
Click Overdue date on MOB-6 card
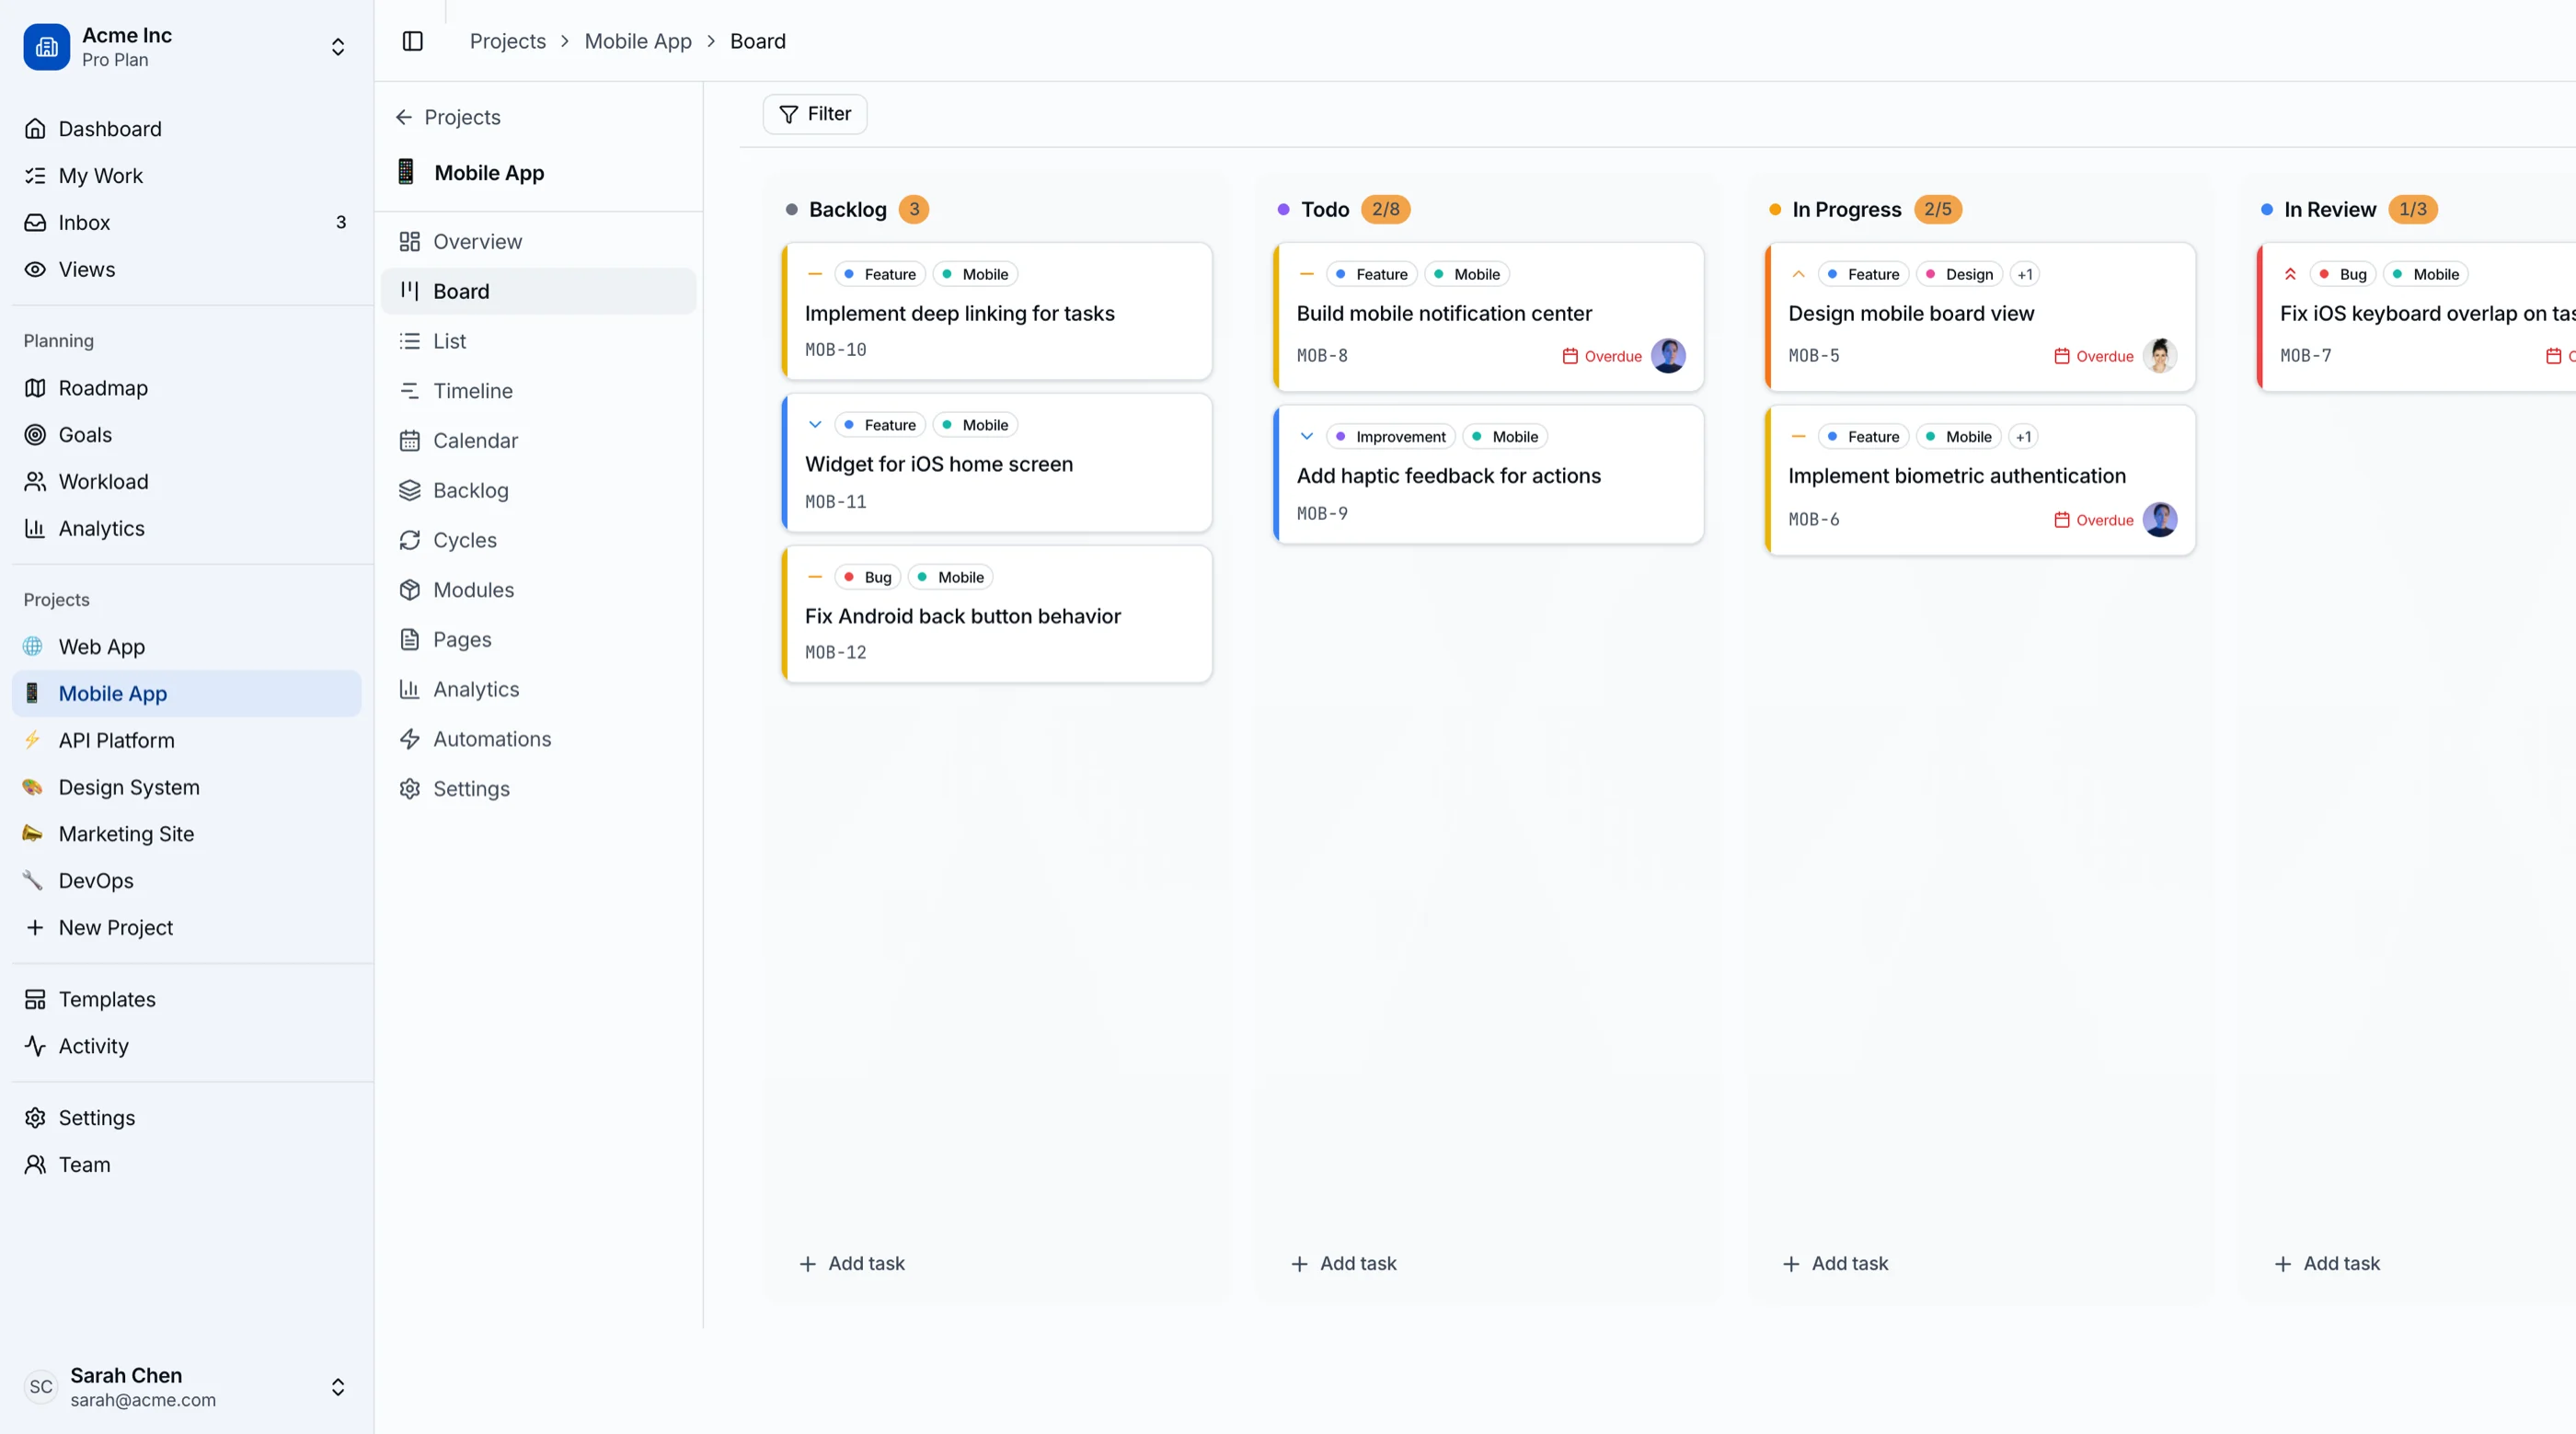[x=2094, y=520]
